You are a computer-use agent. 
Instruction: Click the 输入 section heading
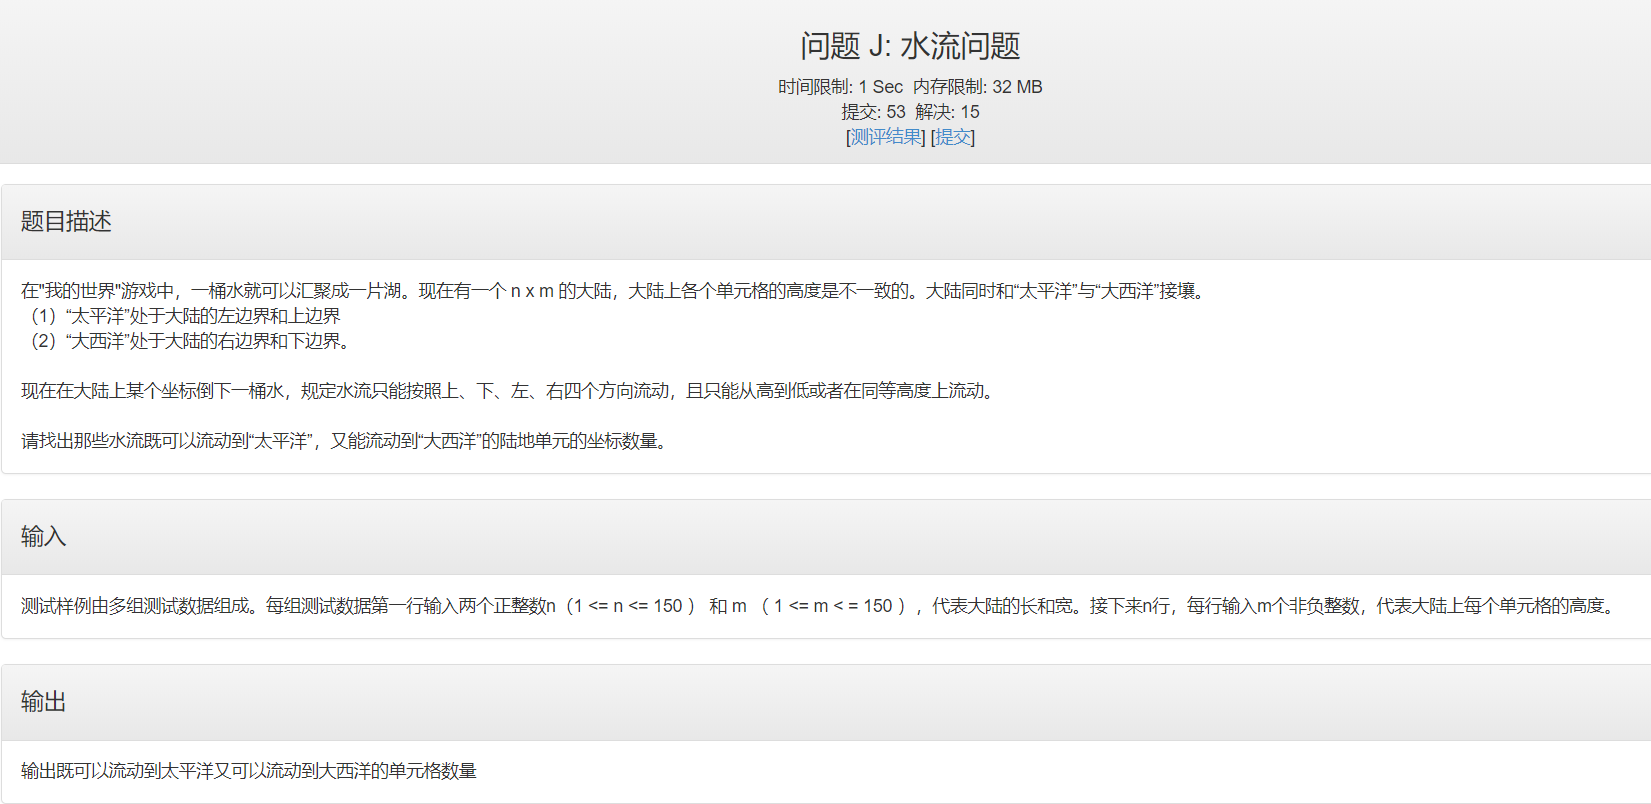click(43, 536)
